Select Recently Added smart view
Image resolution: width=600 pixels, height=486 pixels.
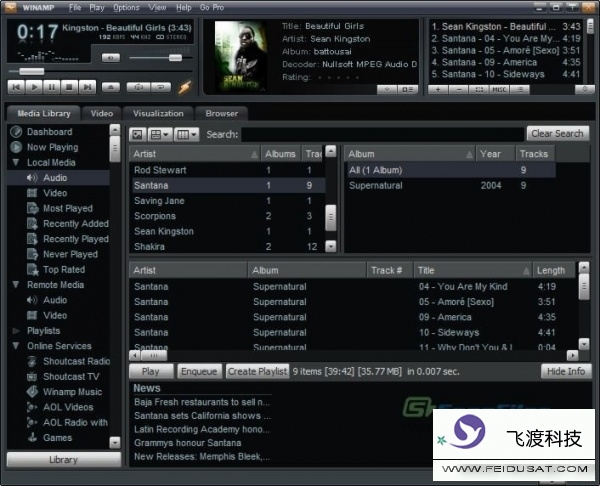(x=76, y=224)
